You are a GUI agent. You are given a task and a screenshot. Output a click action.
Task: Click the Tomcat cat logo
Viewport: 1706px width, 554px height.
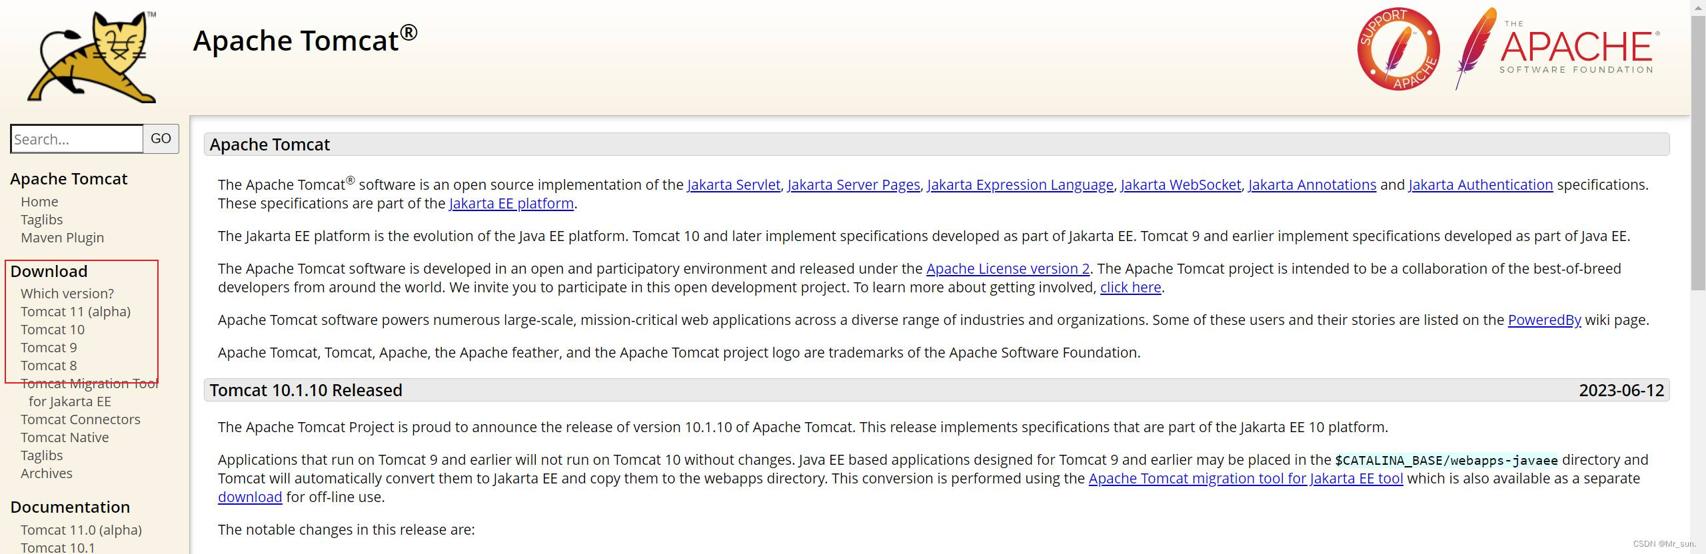coord(92,57)
